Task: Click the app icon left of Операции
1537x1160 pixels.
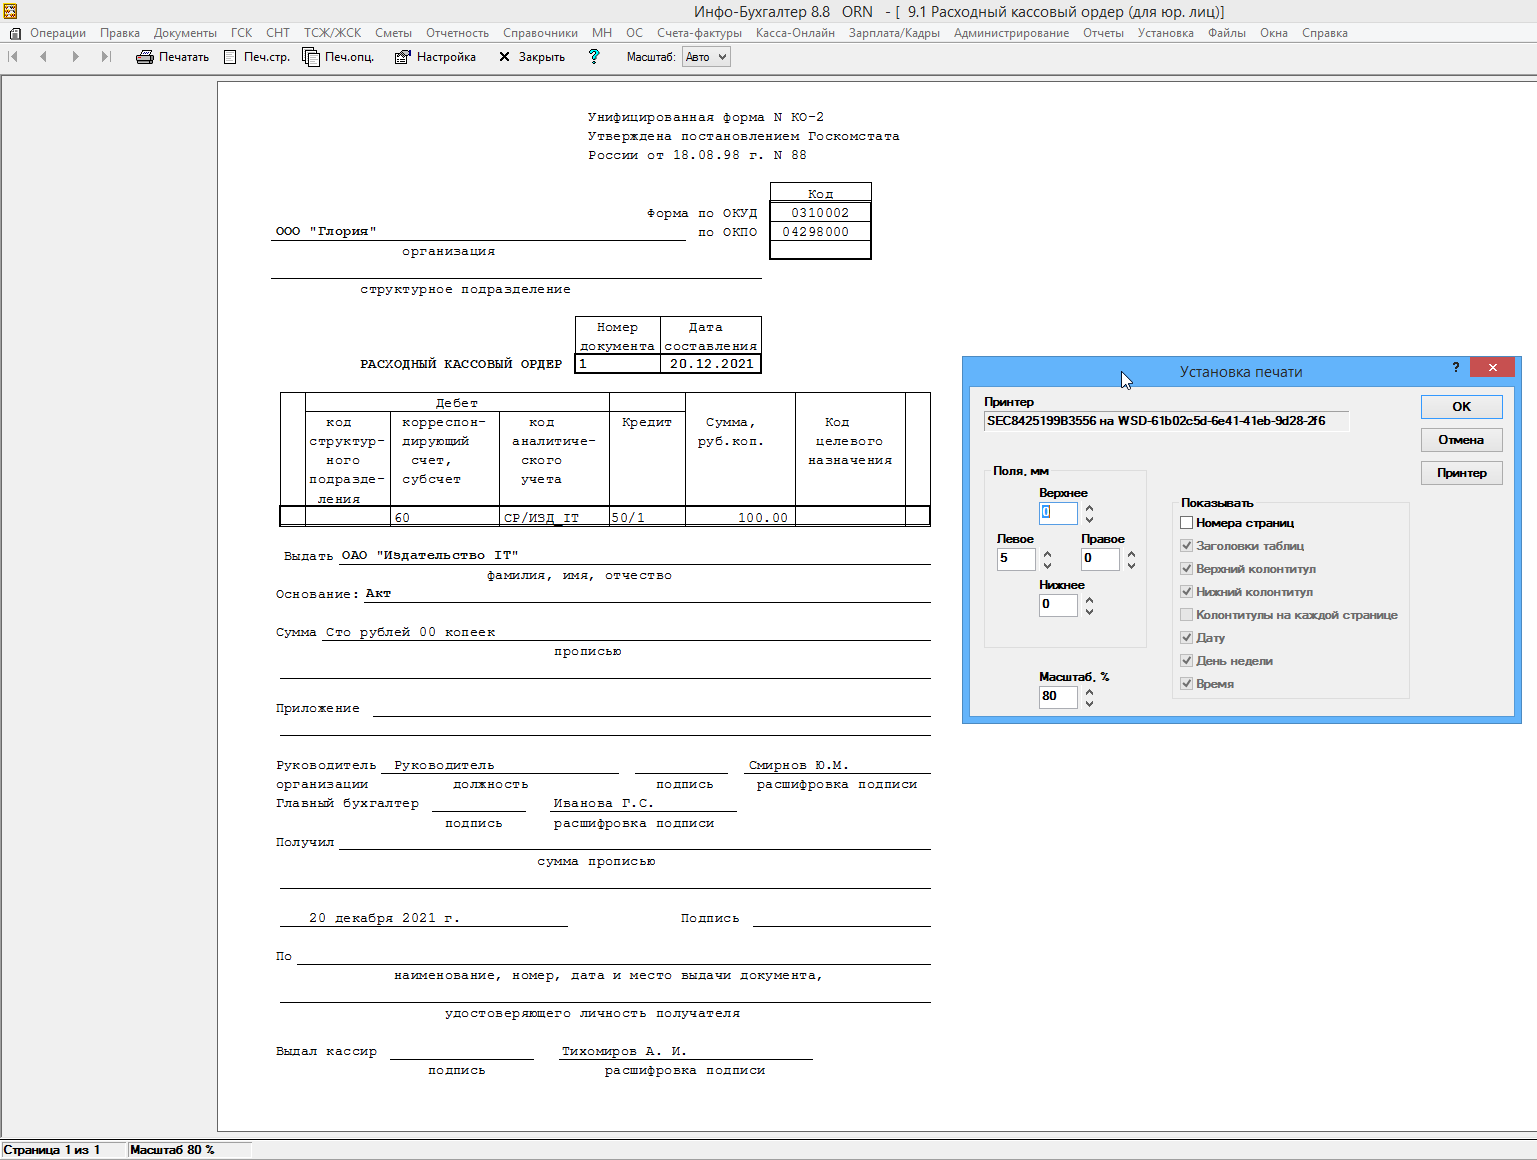Action: click(14, 33)
